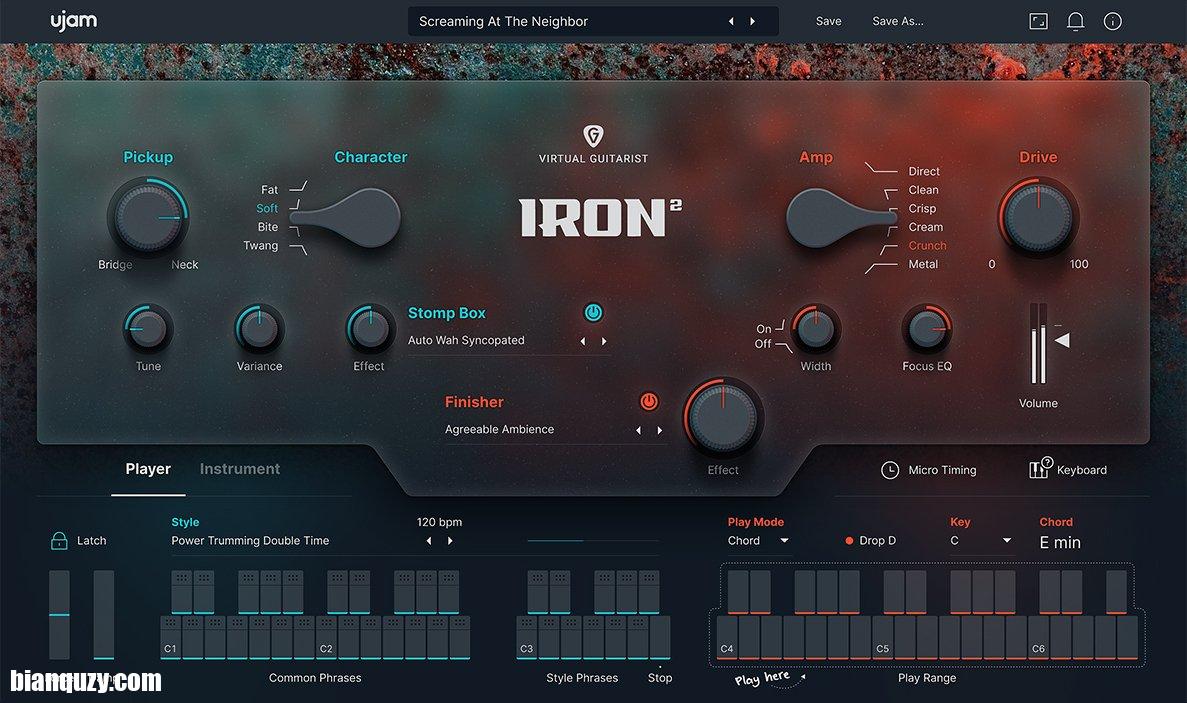Select the Bite character
The image size is (1187, 703).
pos(267,227)
